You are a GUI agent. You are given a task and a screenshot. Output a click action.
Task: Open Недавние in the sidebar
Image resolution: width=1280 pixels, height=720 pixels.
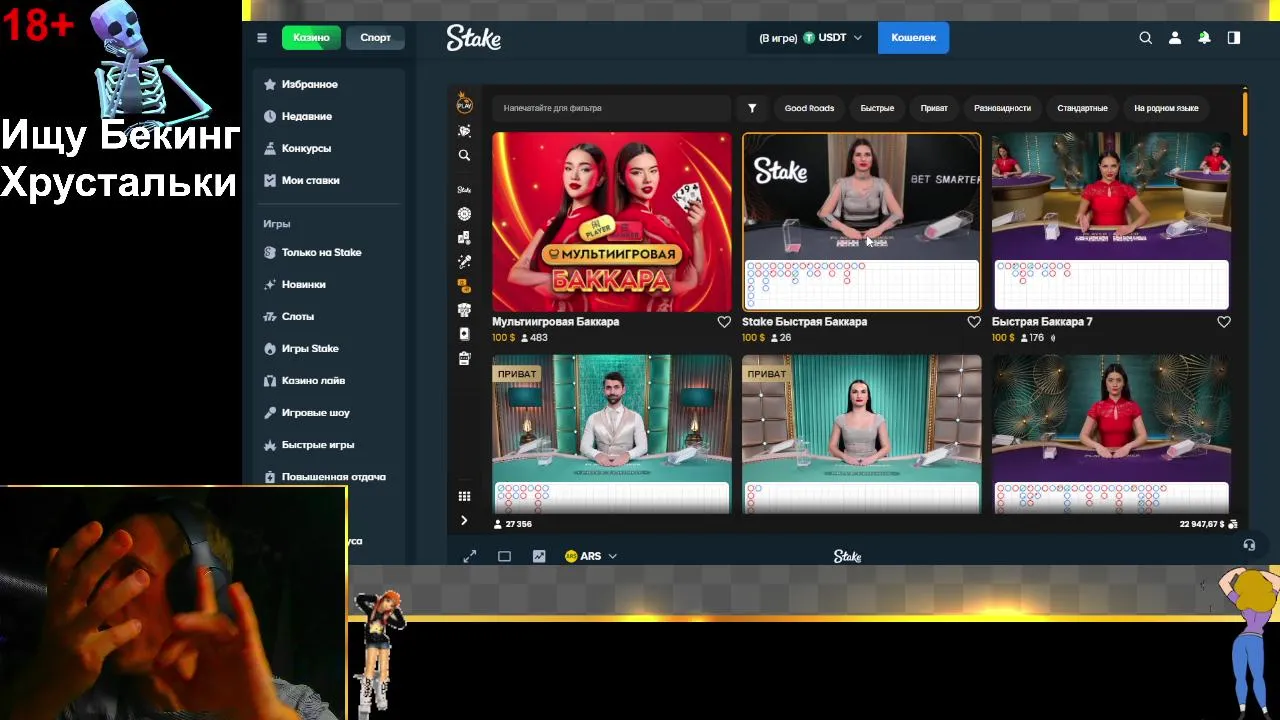pyautogui.click(x=330, y=117)
